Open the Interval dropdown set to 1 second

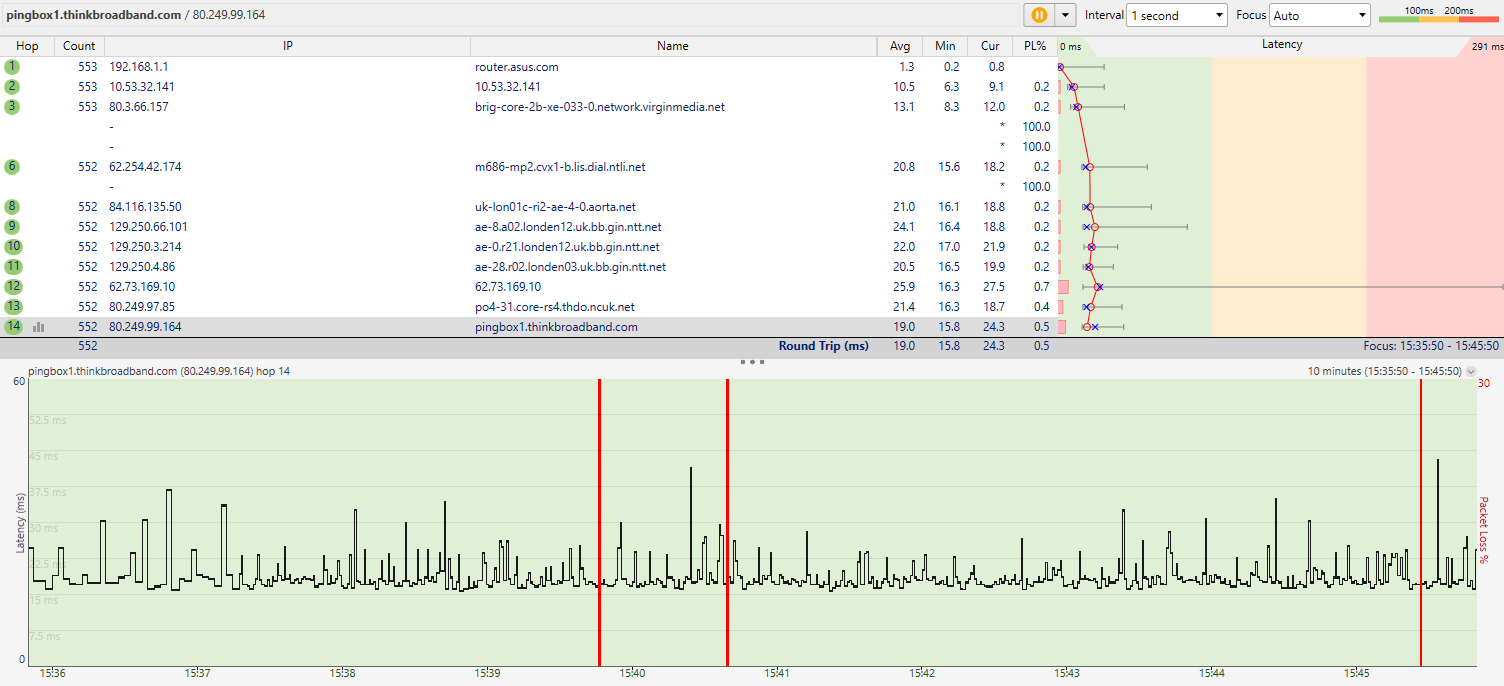tap(1177, 15)
